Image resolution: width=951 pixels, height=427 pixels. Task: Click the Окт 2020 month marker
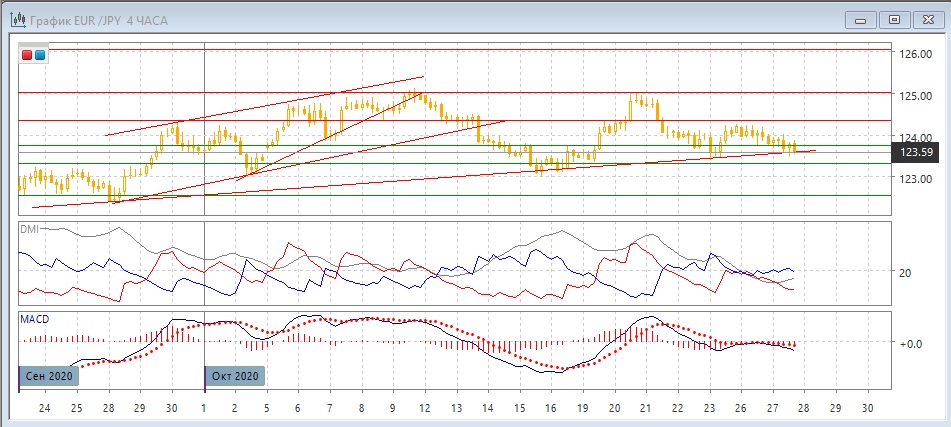coord(235,375)
